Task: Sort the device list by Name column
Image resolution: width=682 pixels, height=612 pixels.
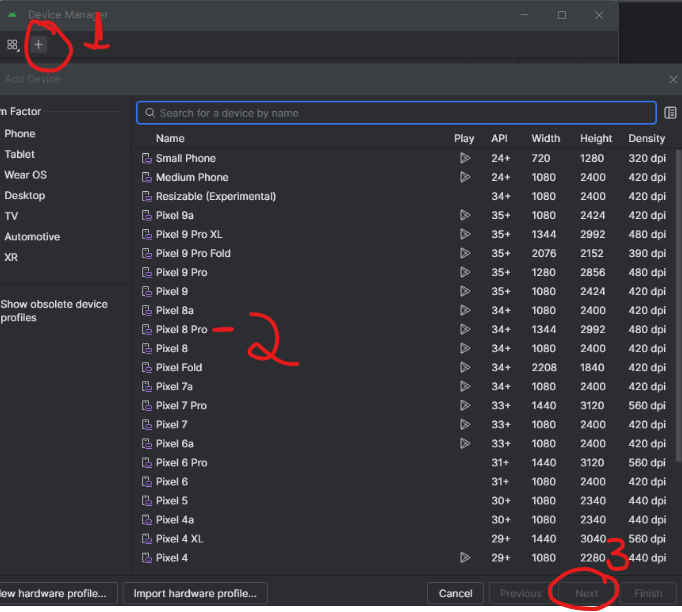Action: click(x=170, y=139)
